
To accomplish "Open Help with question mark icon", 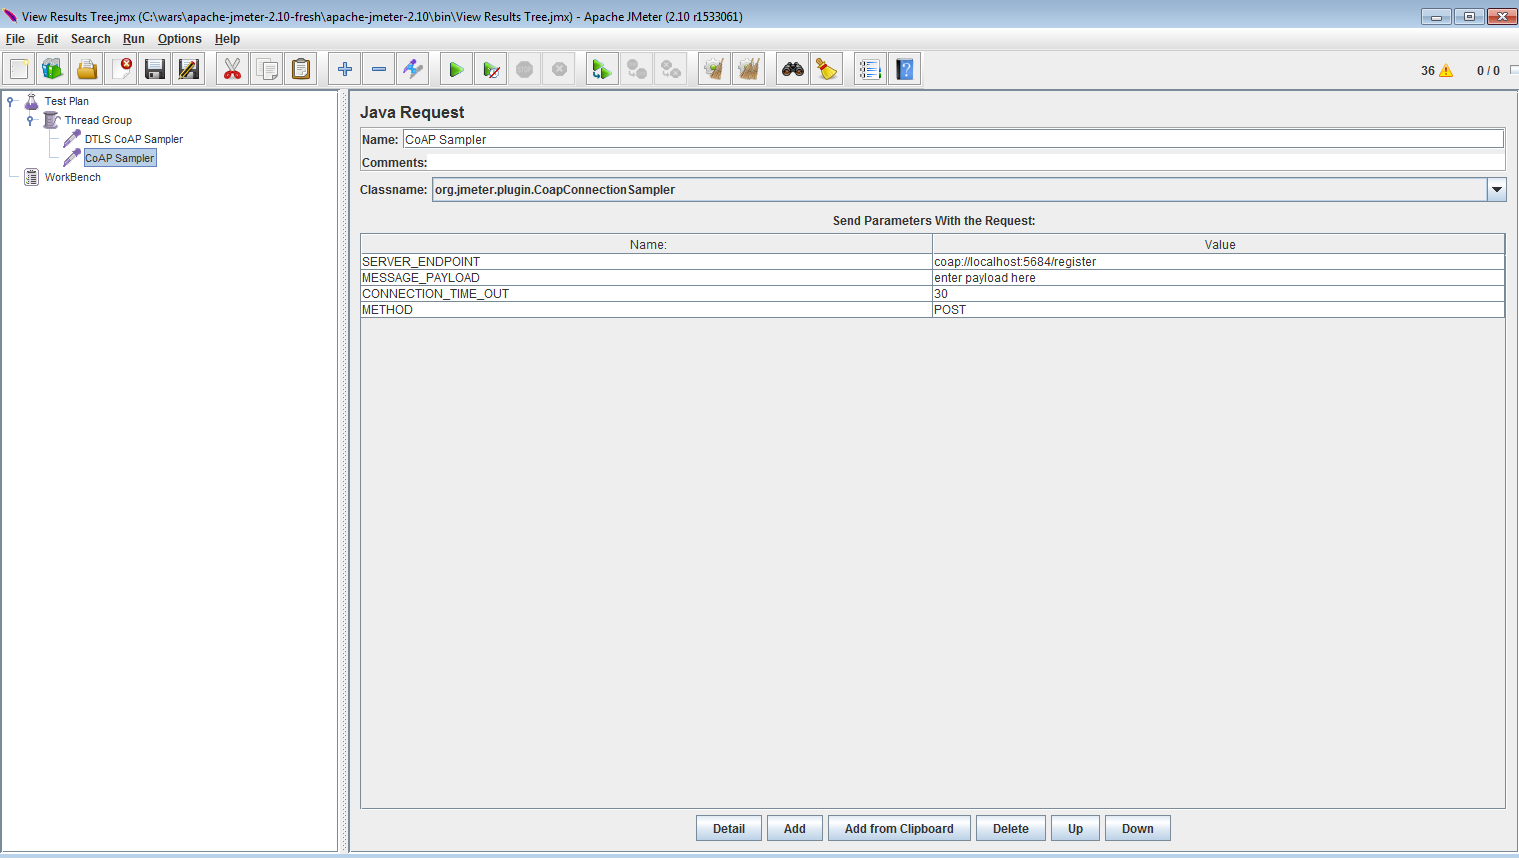I will pos(905,69).
